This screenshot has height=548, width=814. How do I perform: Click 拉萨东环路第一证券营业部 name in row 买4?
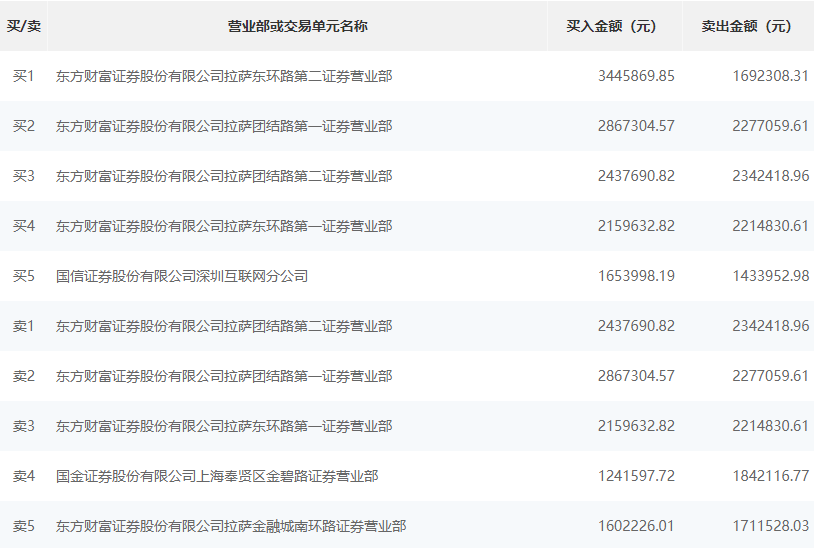224,226
